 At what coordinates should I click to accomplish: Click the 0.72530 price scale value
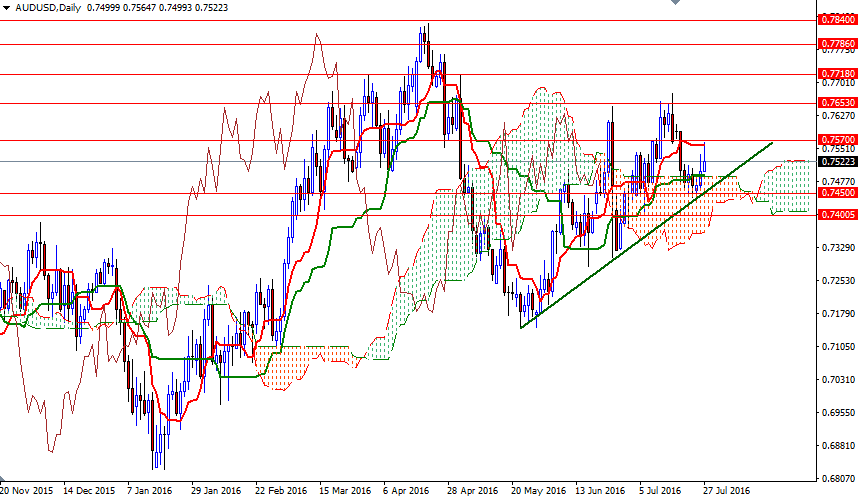point(838,281)
